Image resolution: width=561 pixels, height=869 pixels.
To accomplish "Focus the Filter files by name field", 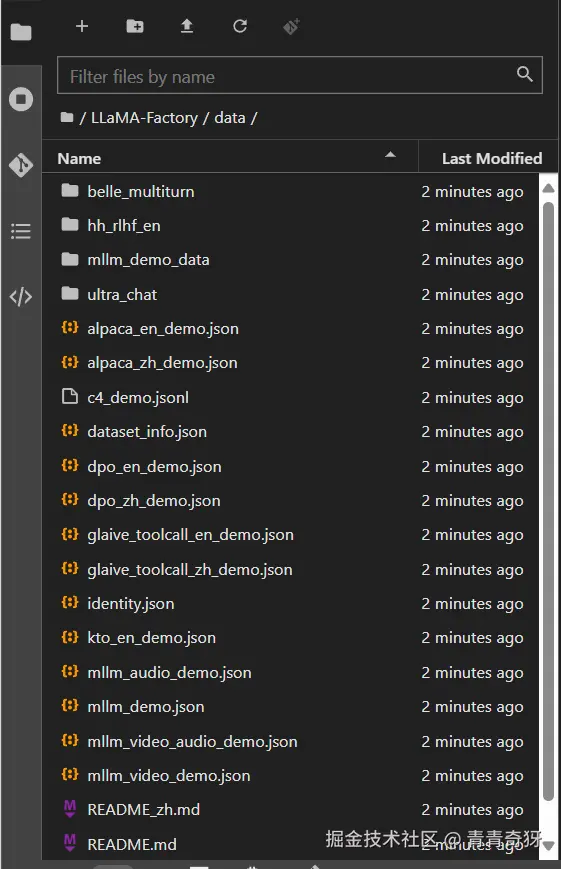I will 299,75.
